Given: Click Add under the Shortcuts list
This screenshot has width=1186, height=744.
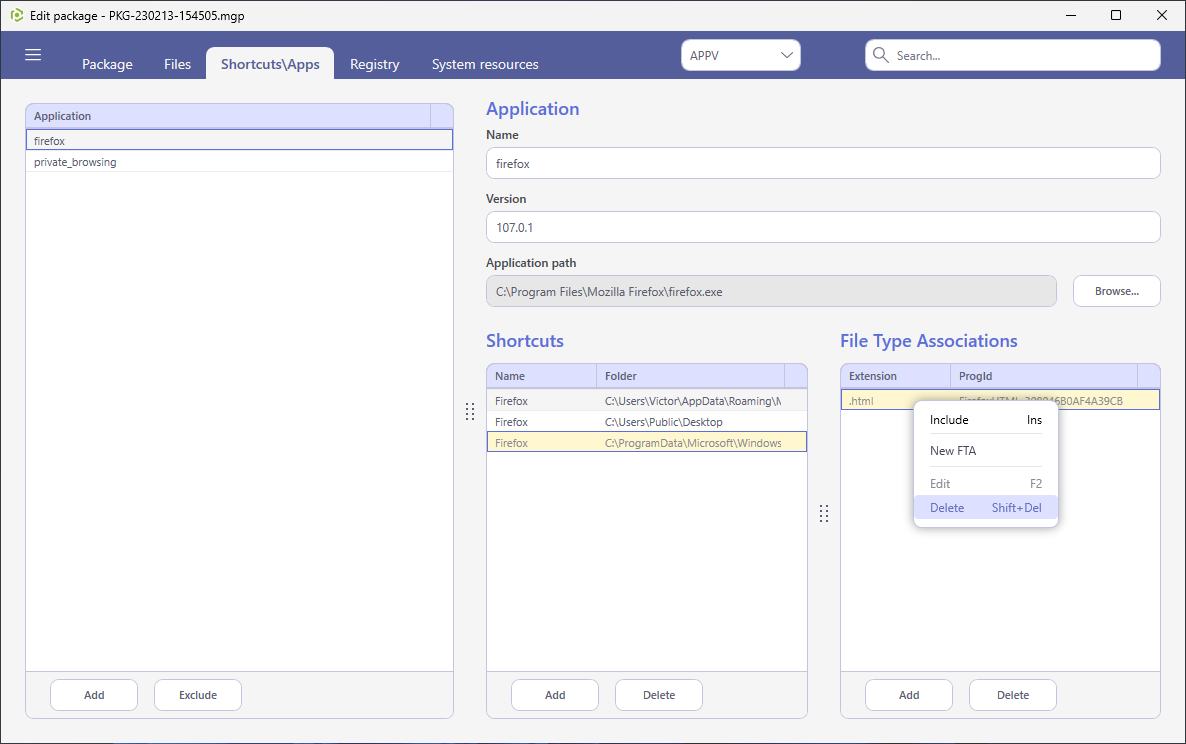Looking at the screenshot, I should (x=555, y=695).
